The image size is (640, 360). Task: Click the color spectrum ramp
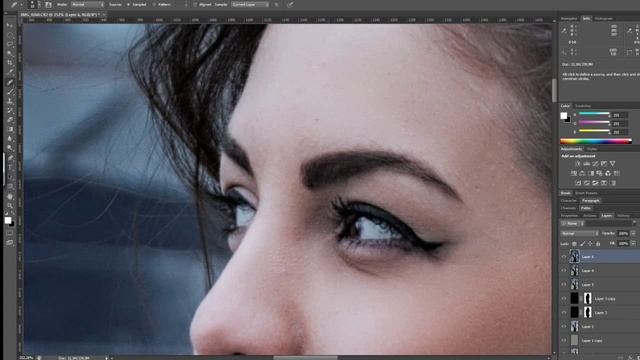click(x=596, y=141)
